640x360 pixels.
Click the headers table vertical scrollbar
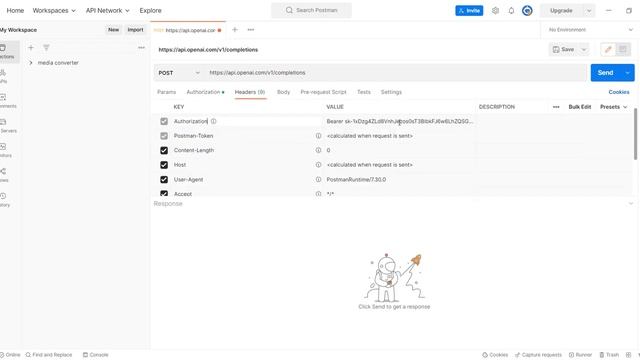click(635, 134)
